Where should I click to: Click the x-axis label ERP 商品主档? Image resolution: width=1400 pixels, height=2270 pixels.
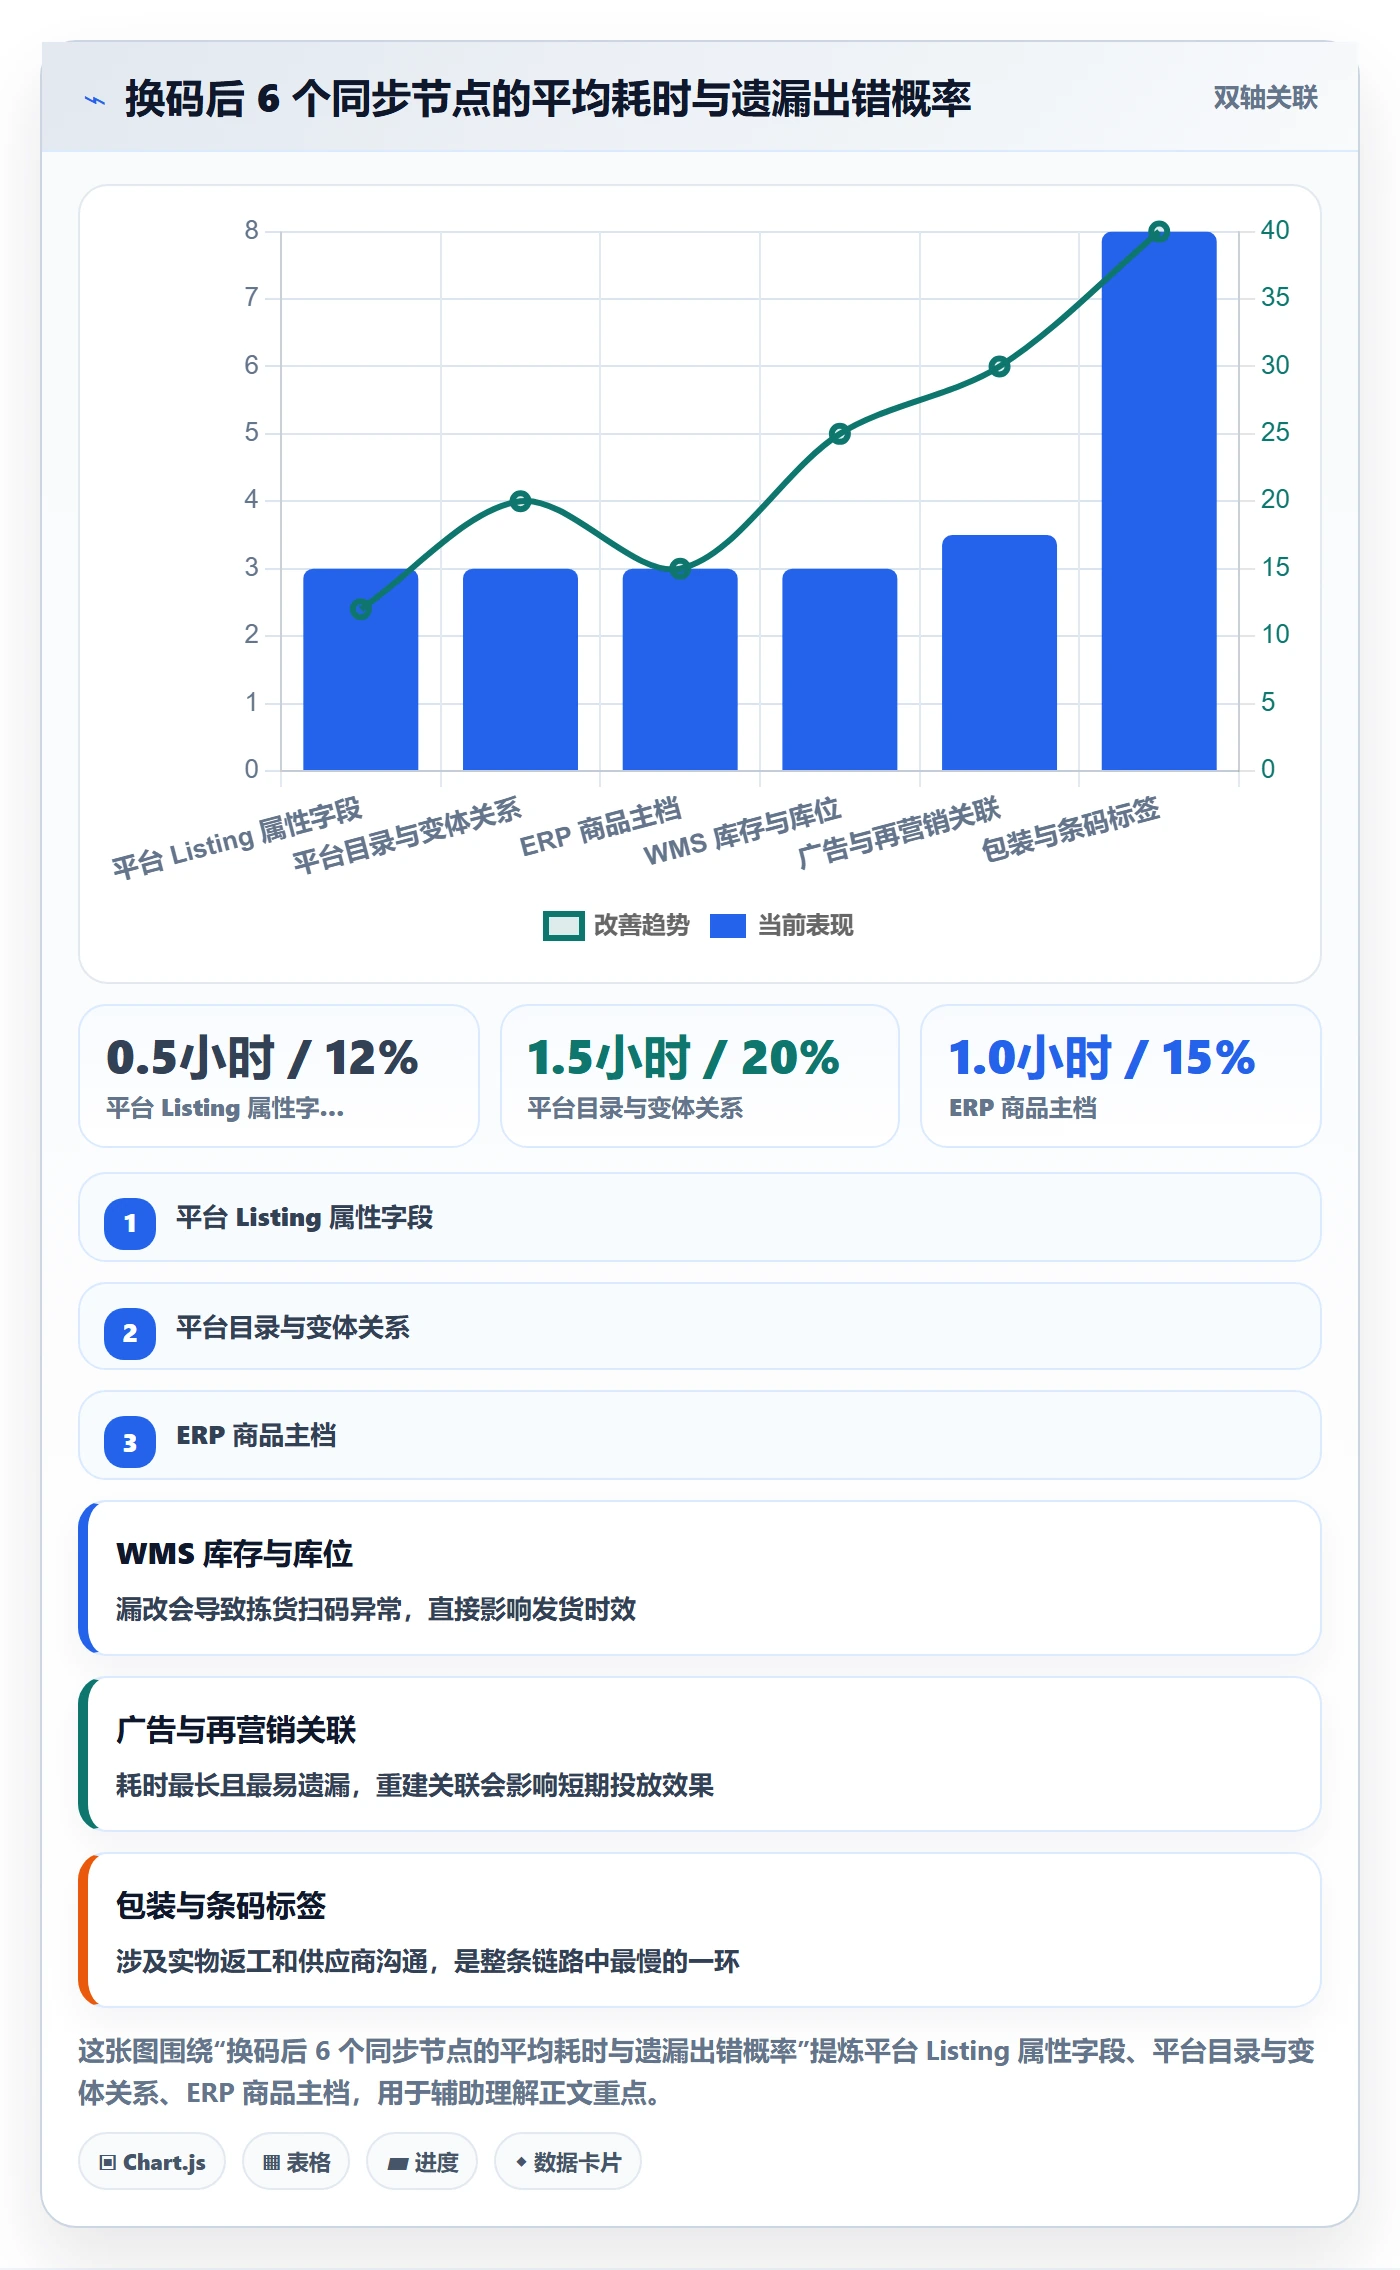[600, 827]
